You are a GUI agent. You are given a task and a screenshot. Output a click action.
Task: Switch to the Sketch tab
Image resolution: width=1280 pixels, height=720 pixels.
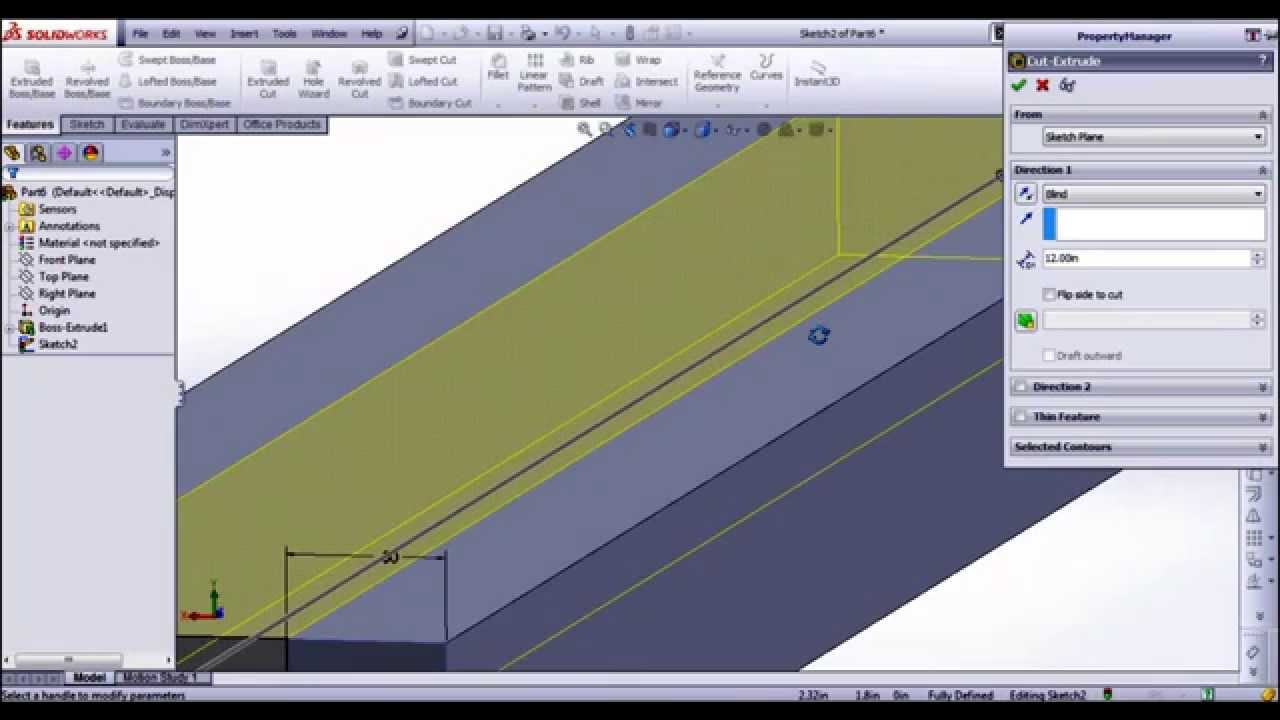pyautogui.click(x=87, y=125)
